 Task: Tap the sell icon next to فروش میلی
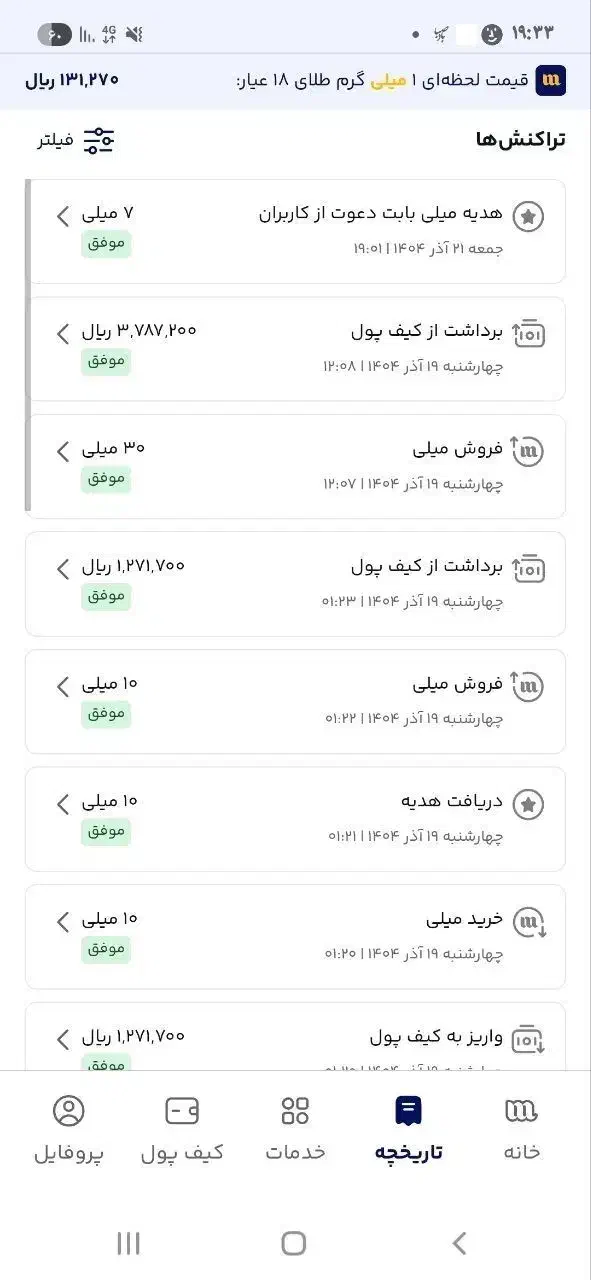(x=528, y=452)
